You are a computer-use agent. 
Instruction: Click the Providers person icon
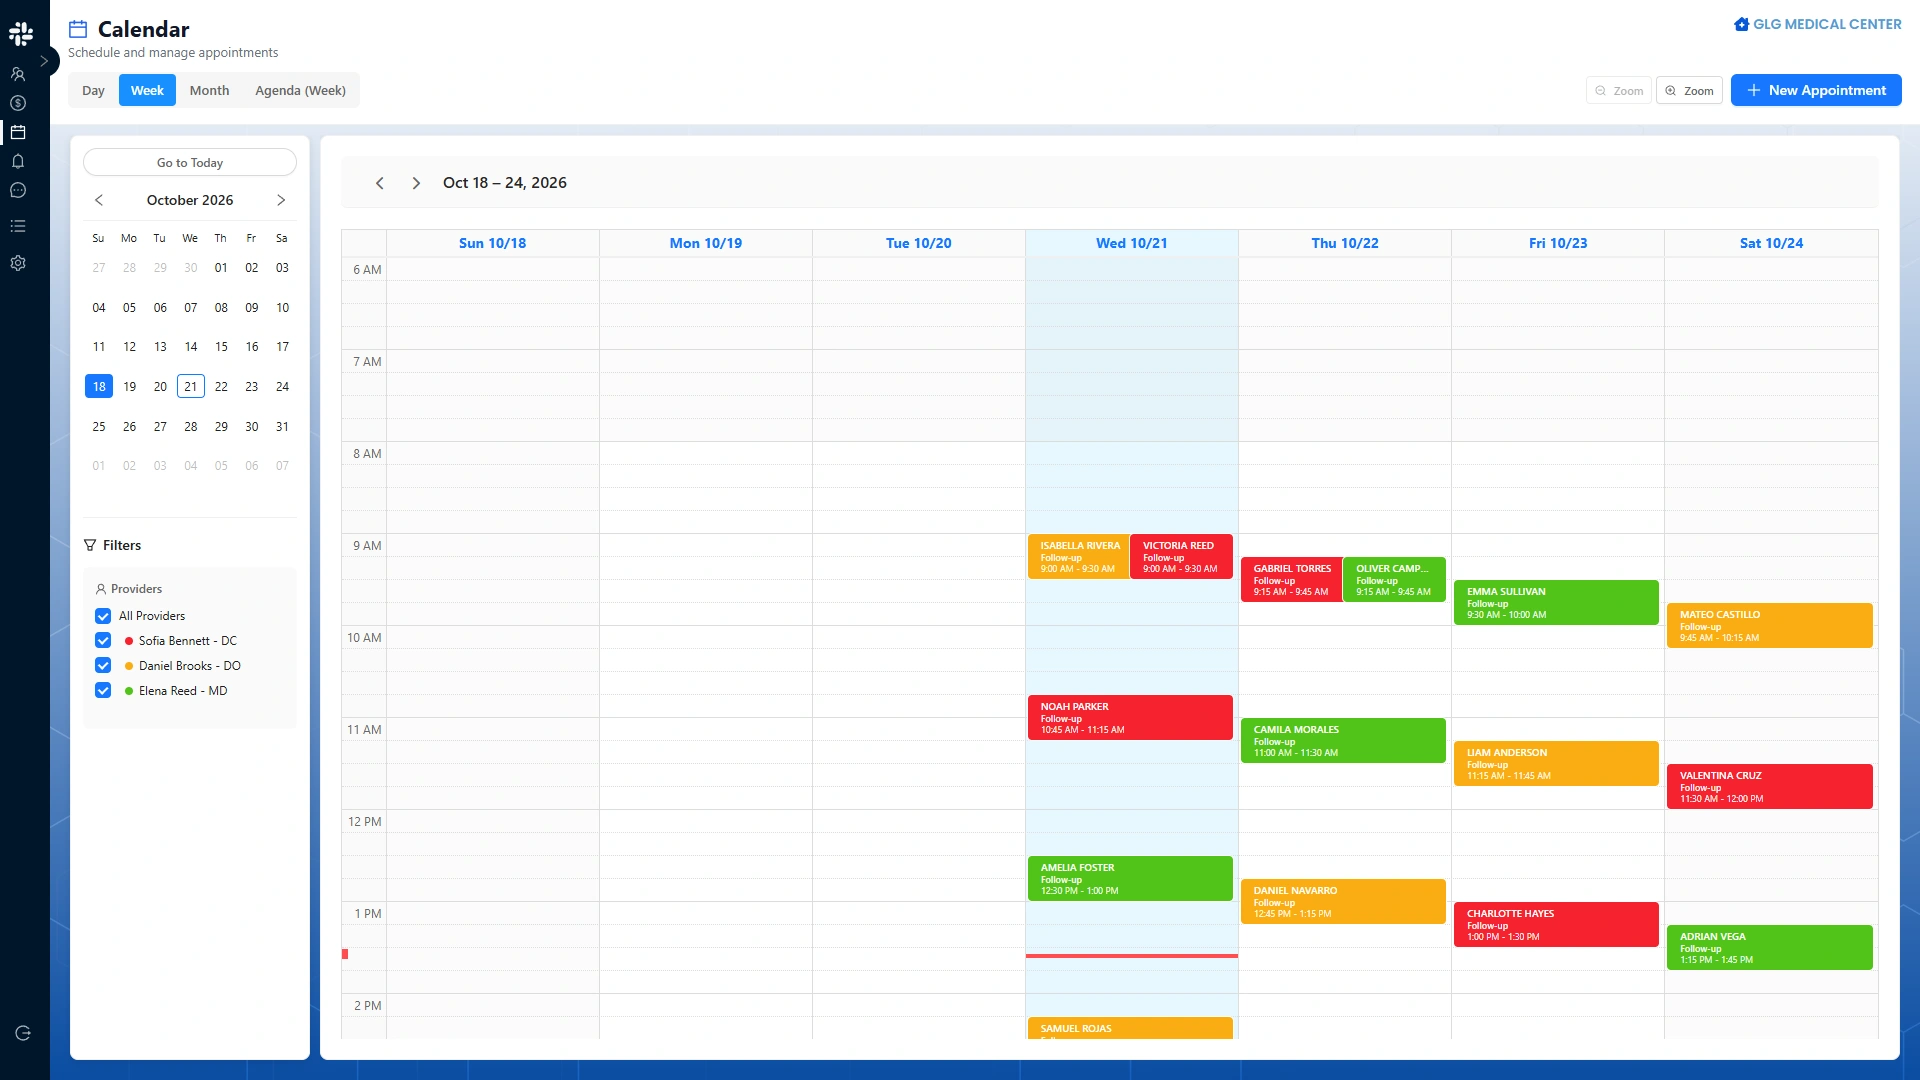click(101, 589)
